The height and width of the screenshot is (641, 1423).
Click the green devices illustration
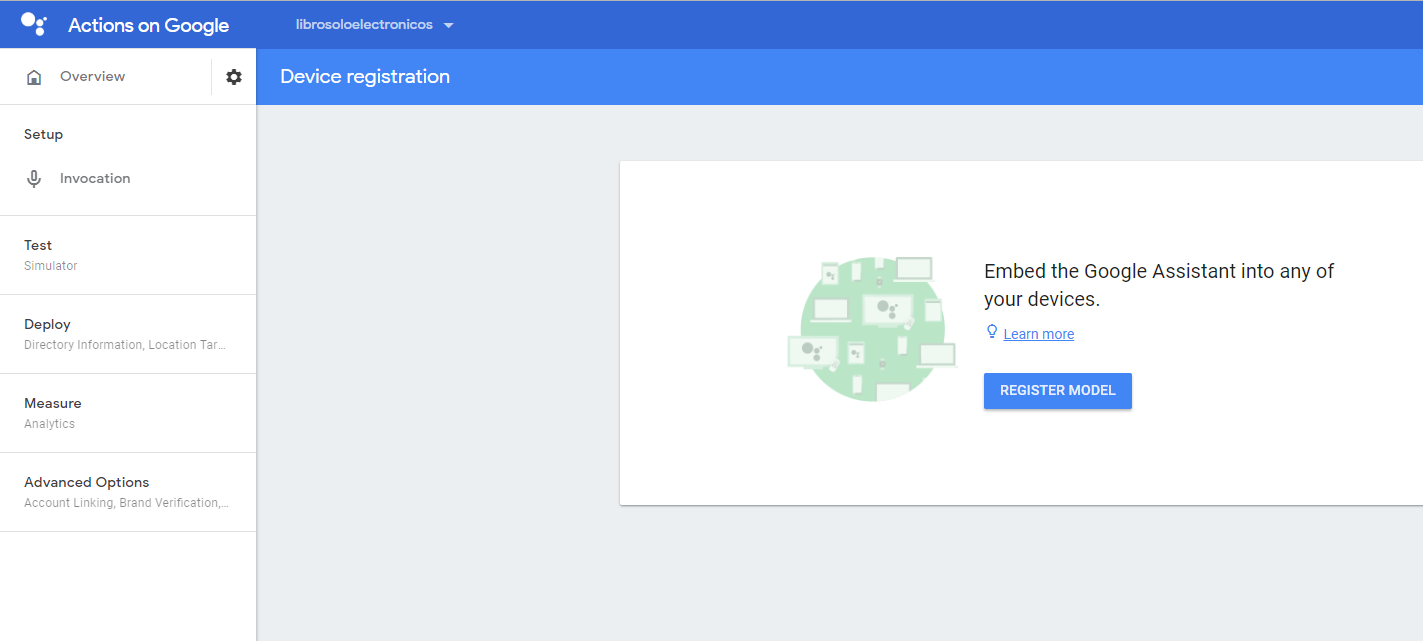click(x=871, y=329)
